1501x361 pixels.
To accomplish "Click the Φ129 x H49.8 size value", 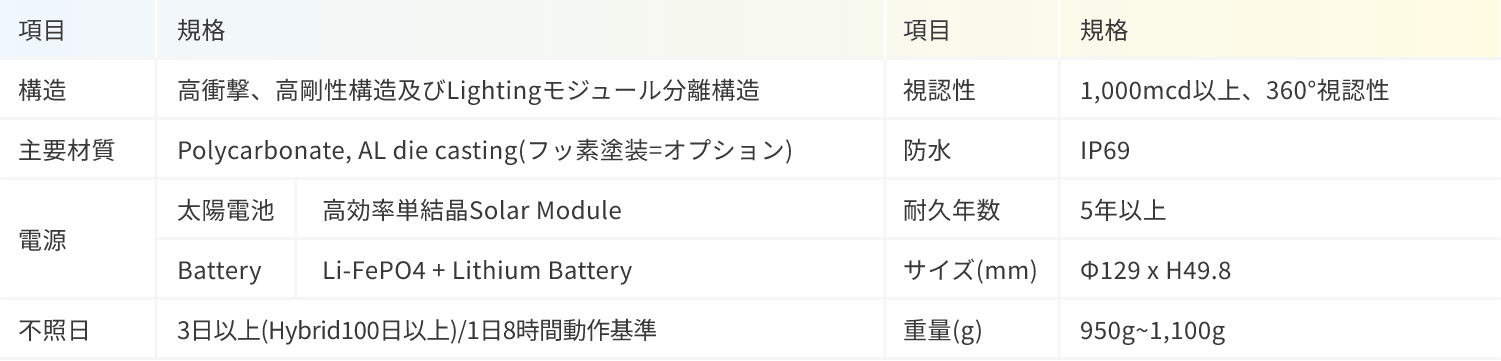I will point(1280,270).
